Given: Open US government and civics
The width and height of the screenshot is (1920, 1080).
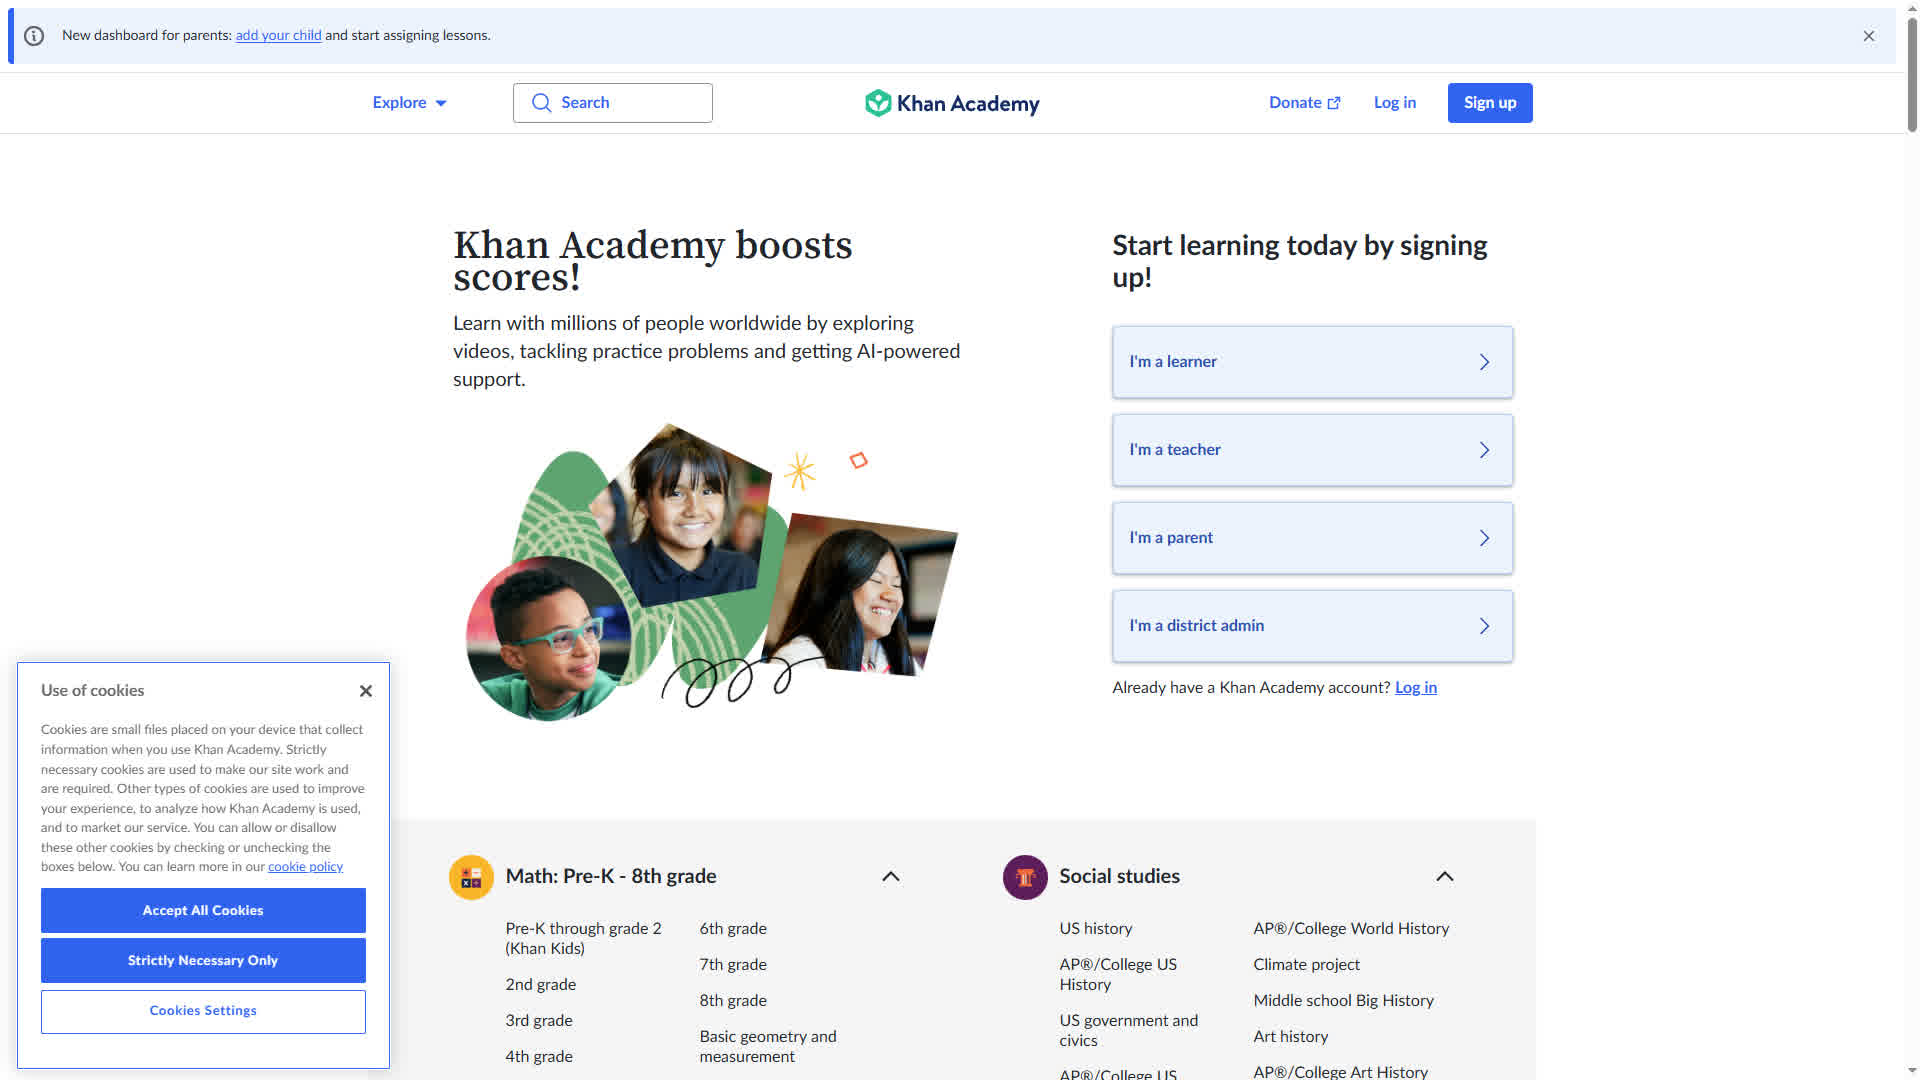Looking at the screenshot, I should click(1129, 1031).
